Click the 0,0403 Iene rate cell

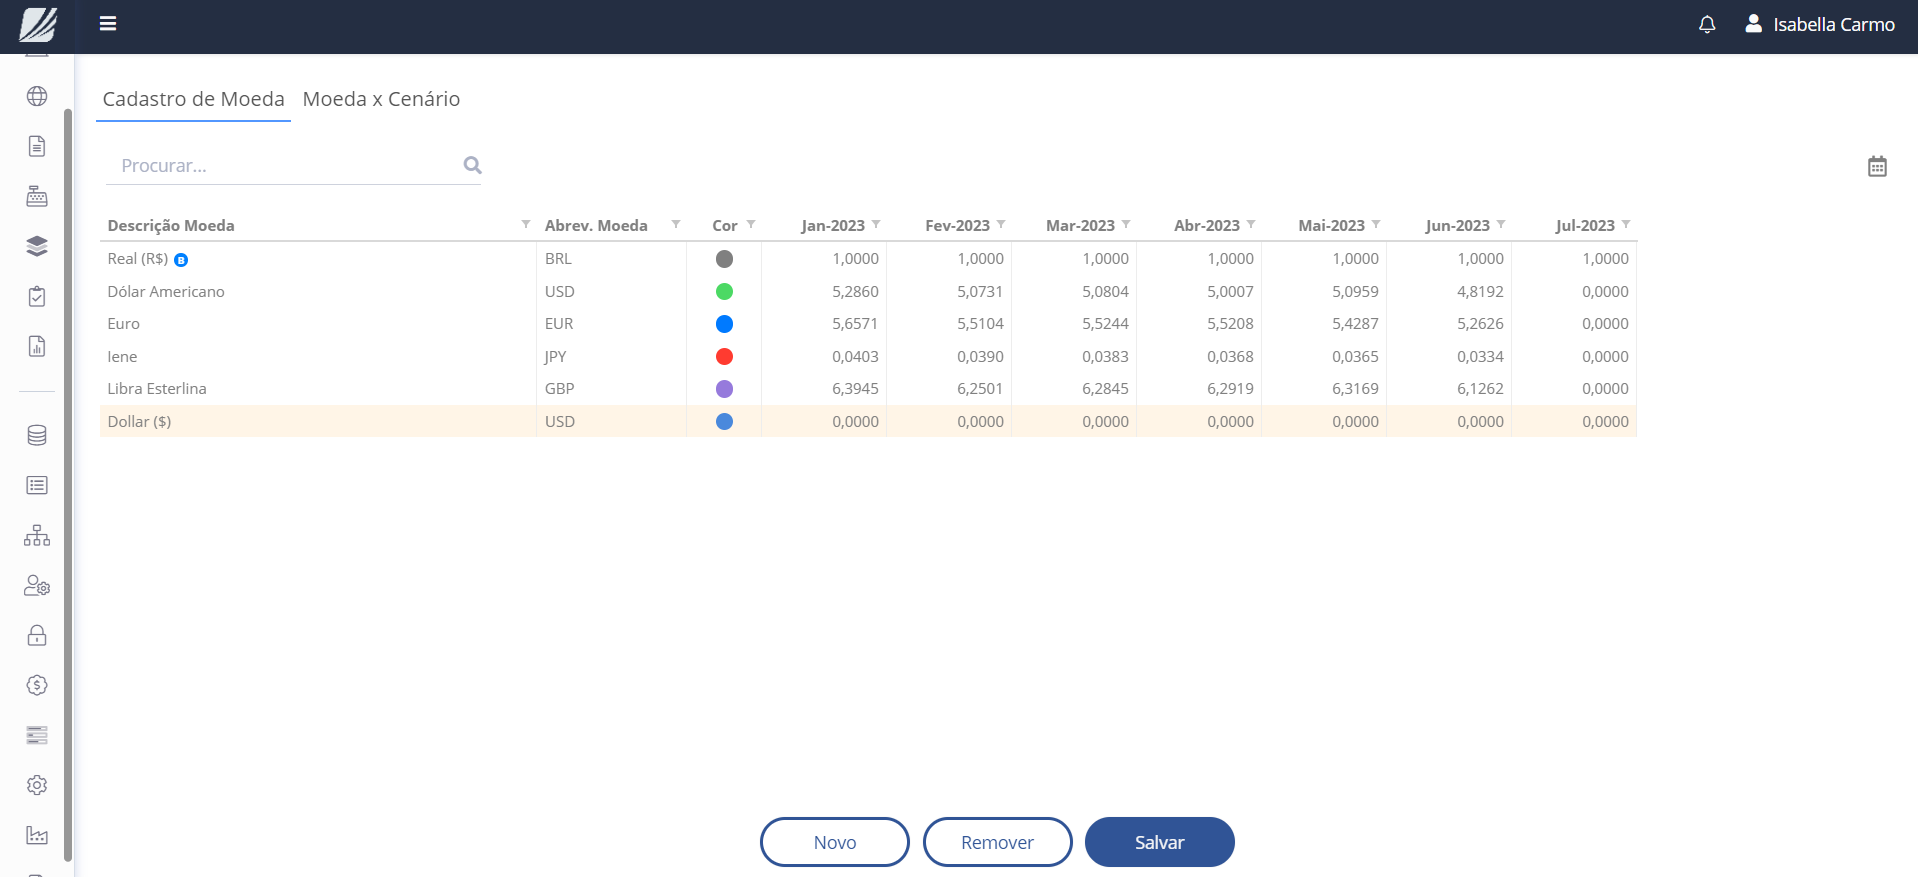824,356
